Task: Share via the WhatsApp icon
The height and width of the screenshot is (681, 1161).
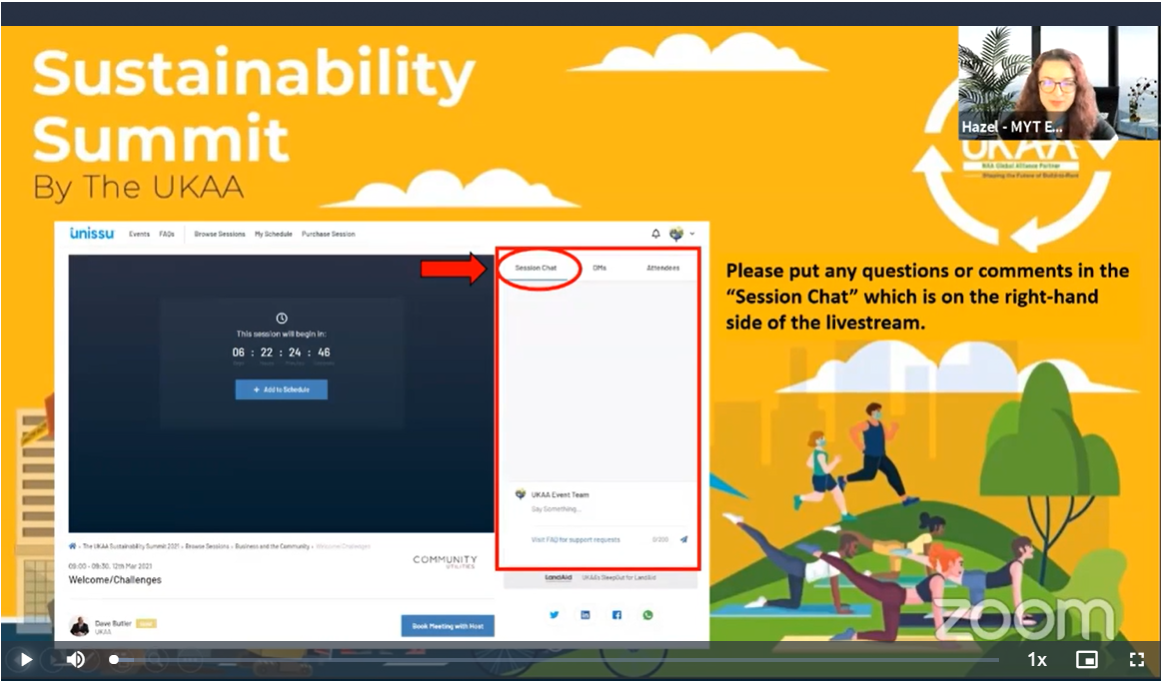Action: pyautogui.click(x=648, y=615)
